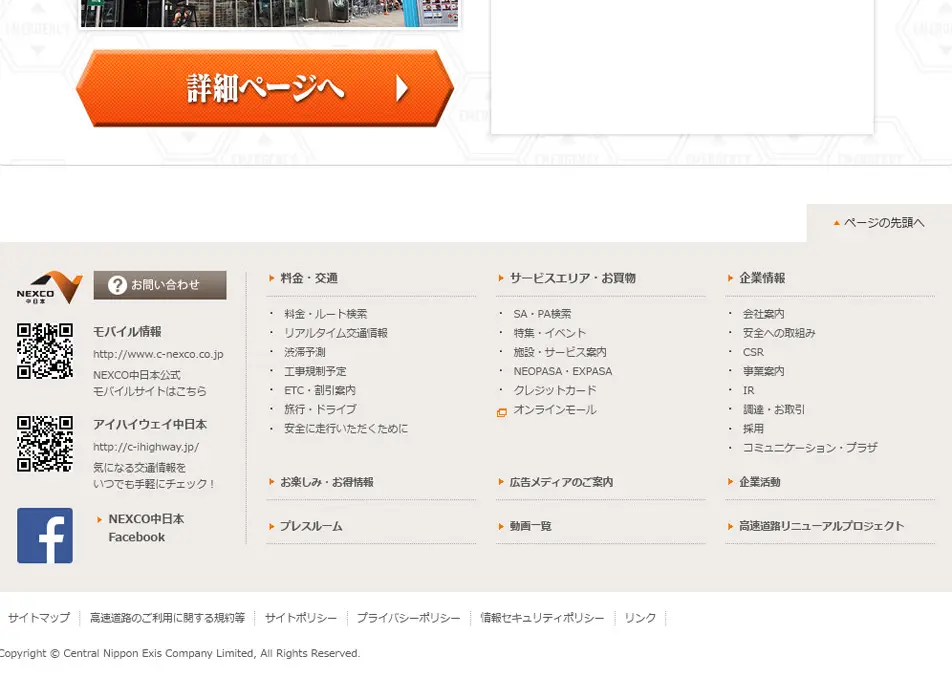Viewport: 952px width, 678px height.
Task: Open プライバシーポリシー link
Action: pyautogui.click(x=408, y=618)
